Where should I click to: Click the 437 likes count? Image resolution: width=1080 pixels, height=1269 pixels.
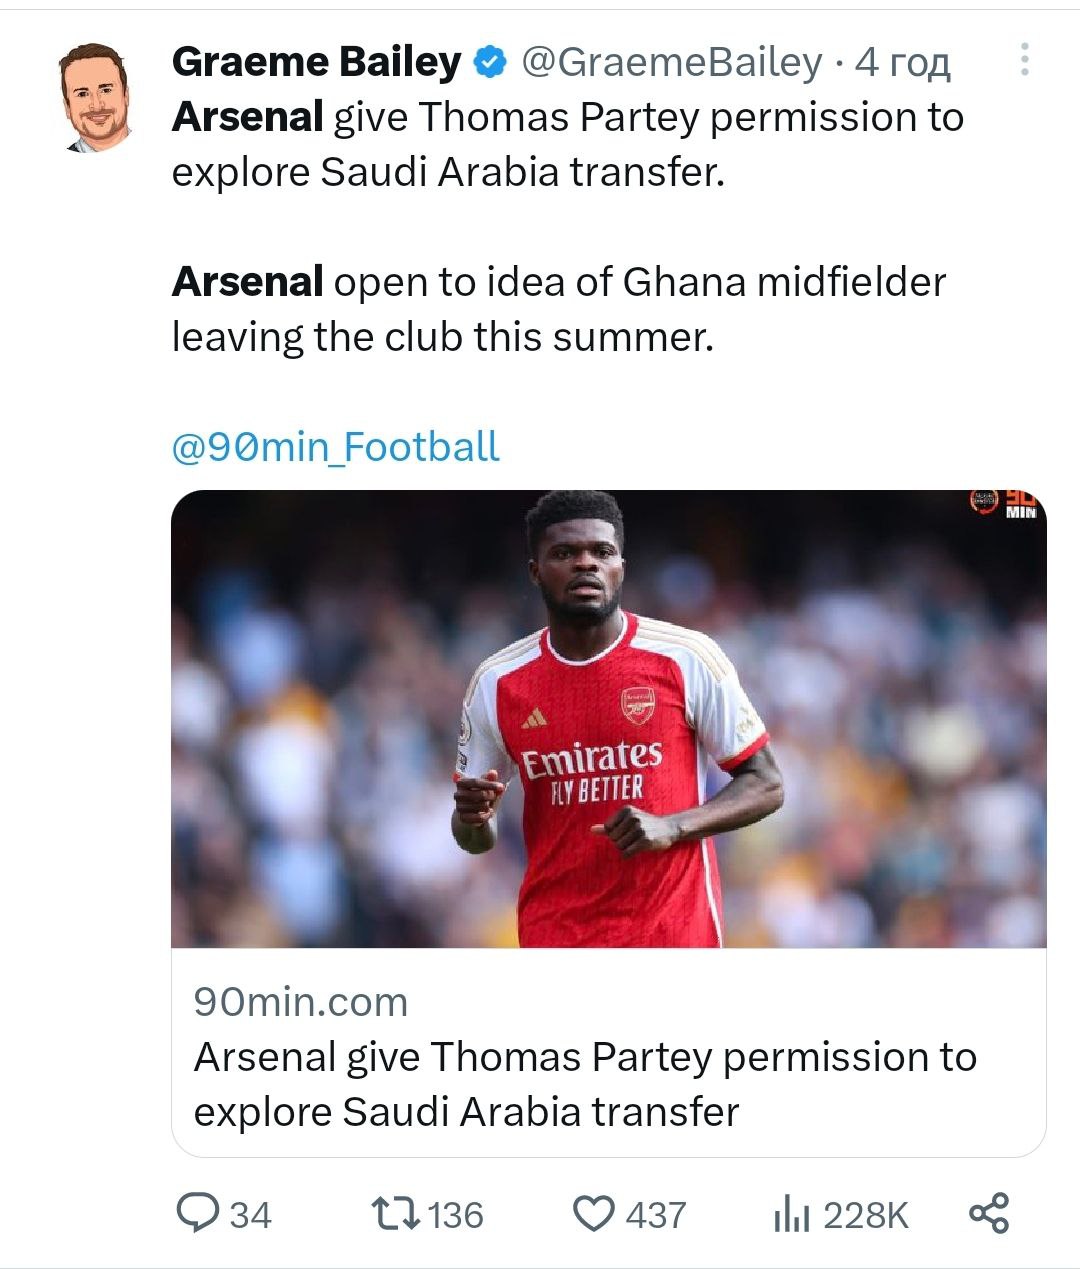(x=655, y=1215)
